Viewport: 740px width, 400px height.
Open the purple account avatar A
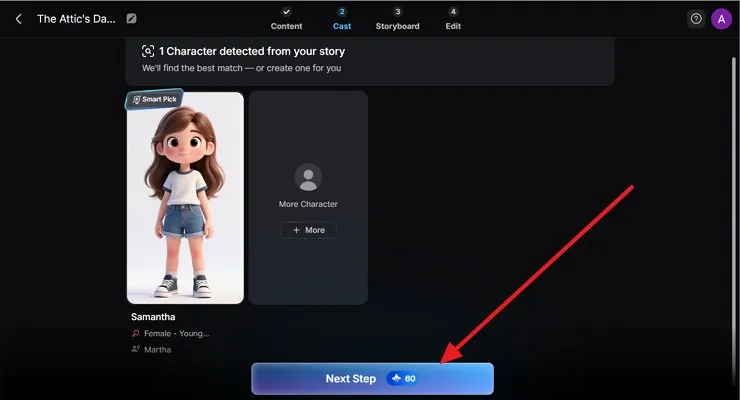point(721,19)
